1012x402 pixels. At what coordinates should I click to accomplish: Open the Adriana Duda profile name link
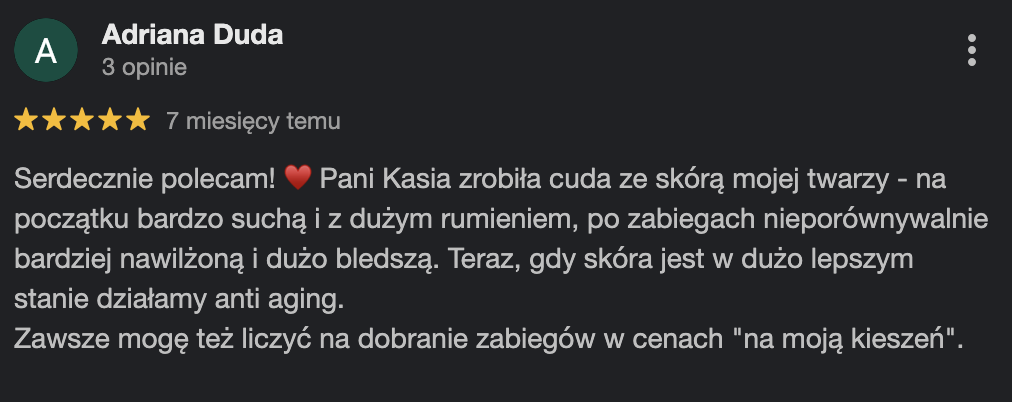click(192, 35)
